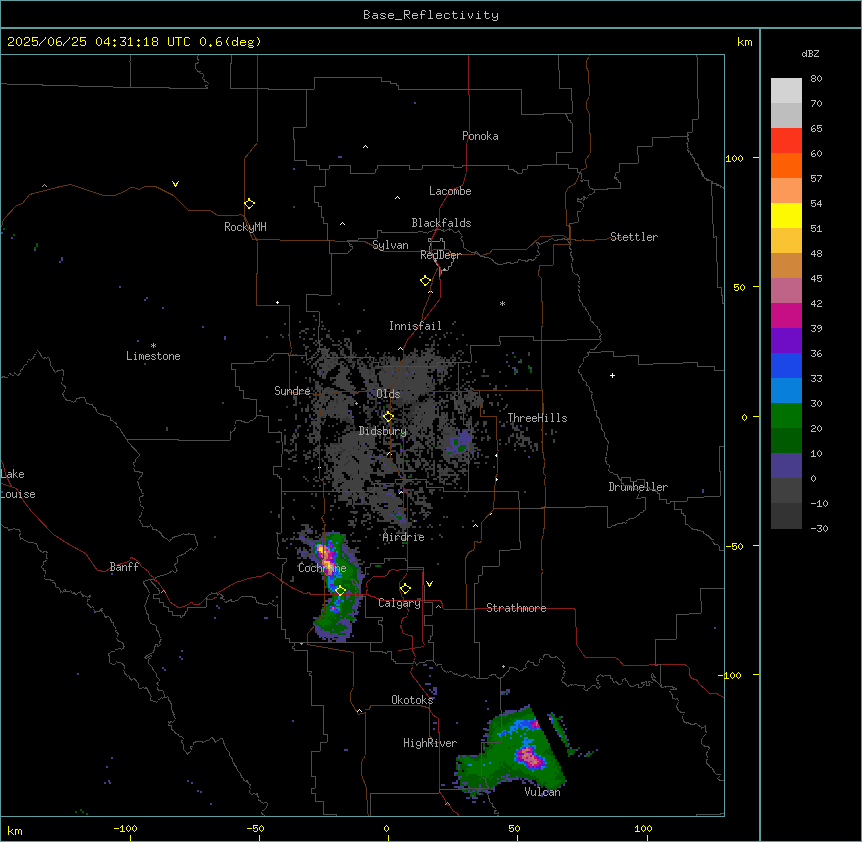
Task: Click the Calgary city label
Action: [400, 603]
